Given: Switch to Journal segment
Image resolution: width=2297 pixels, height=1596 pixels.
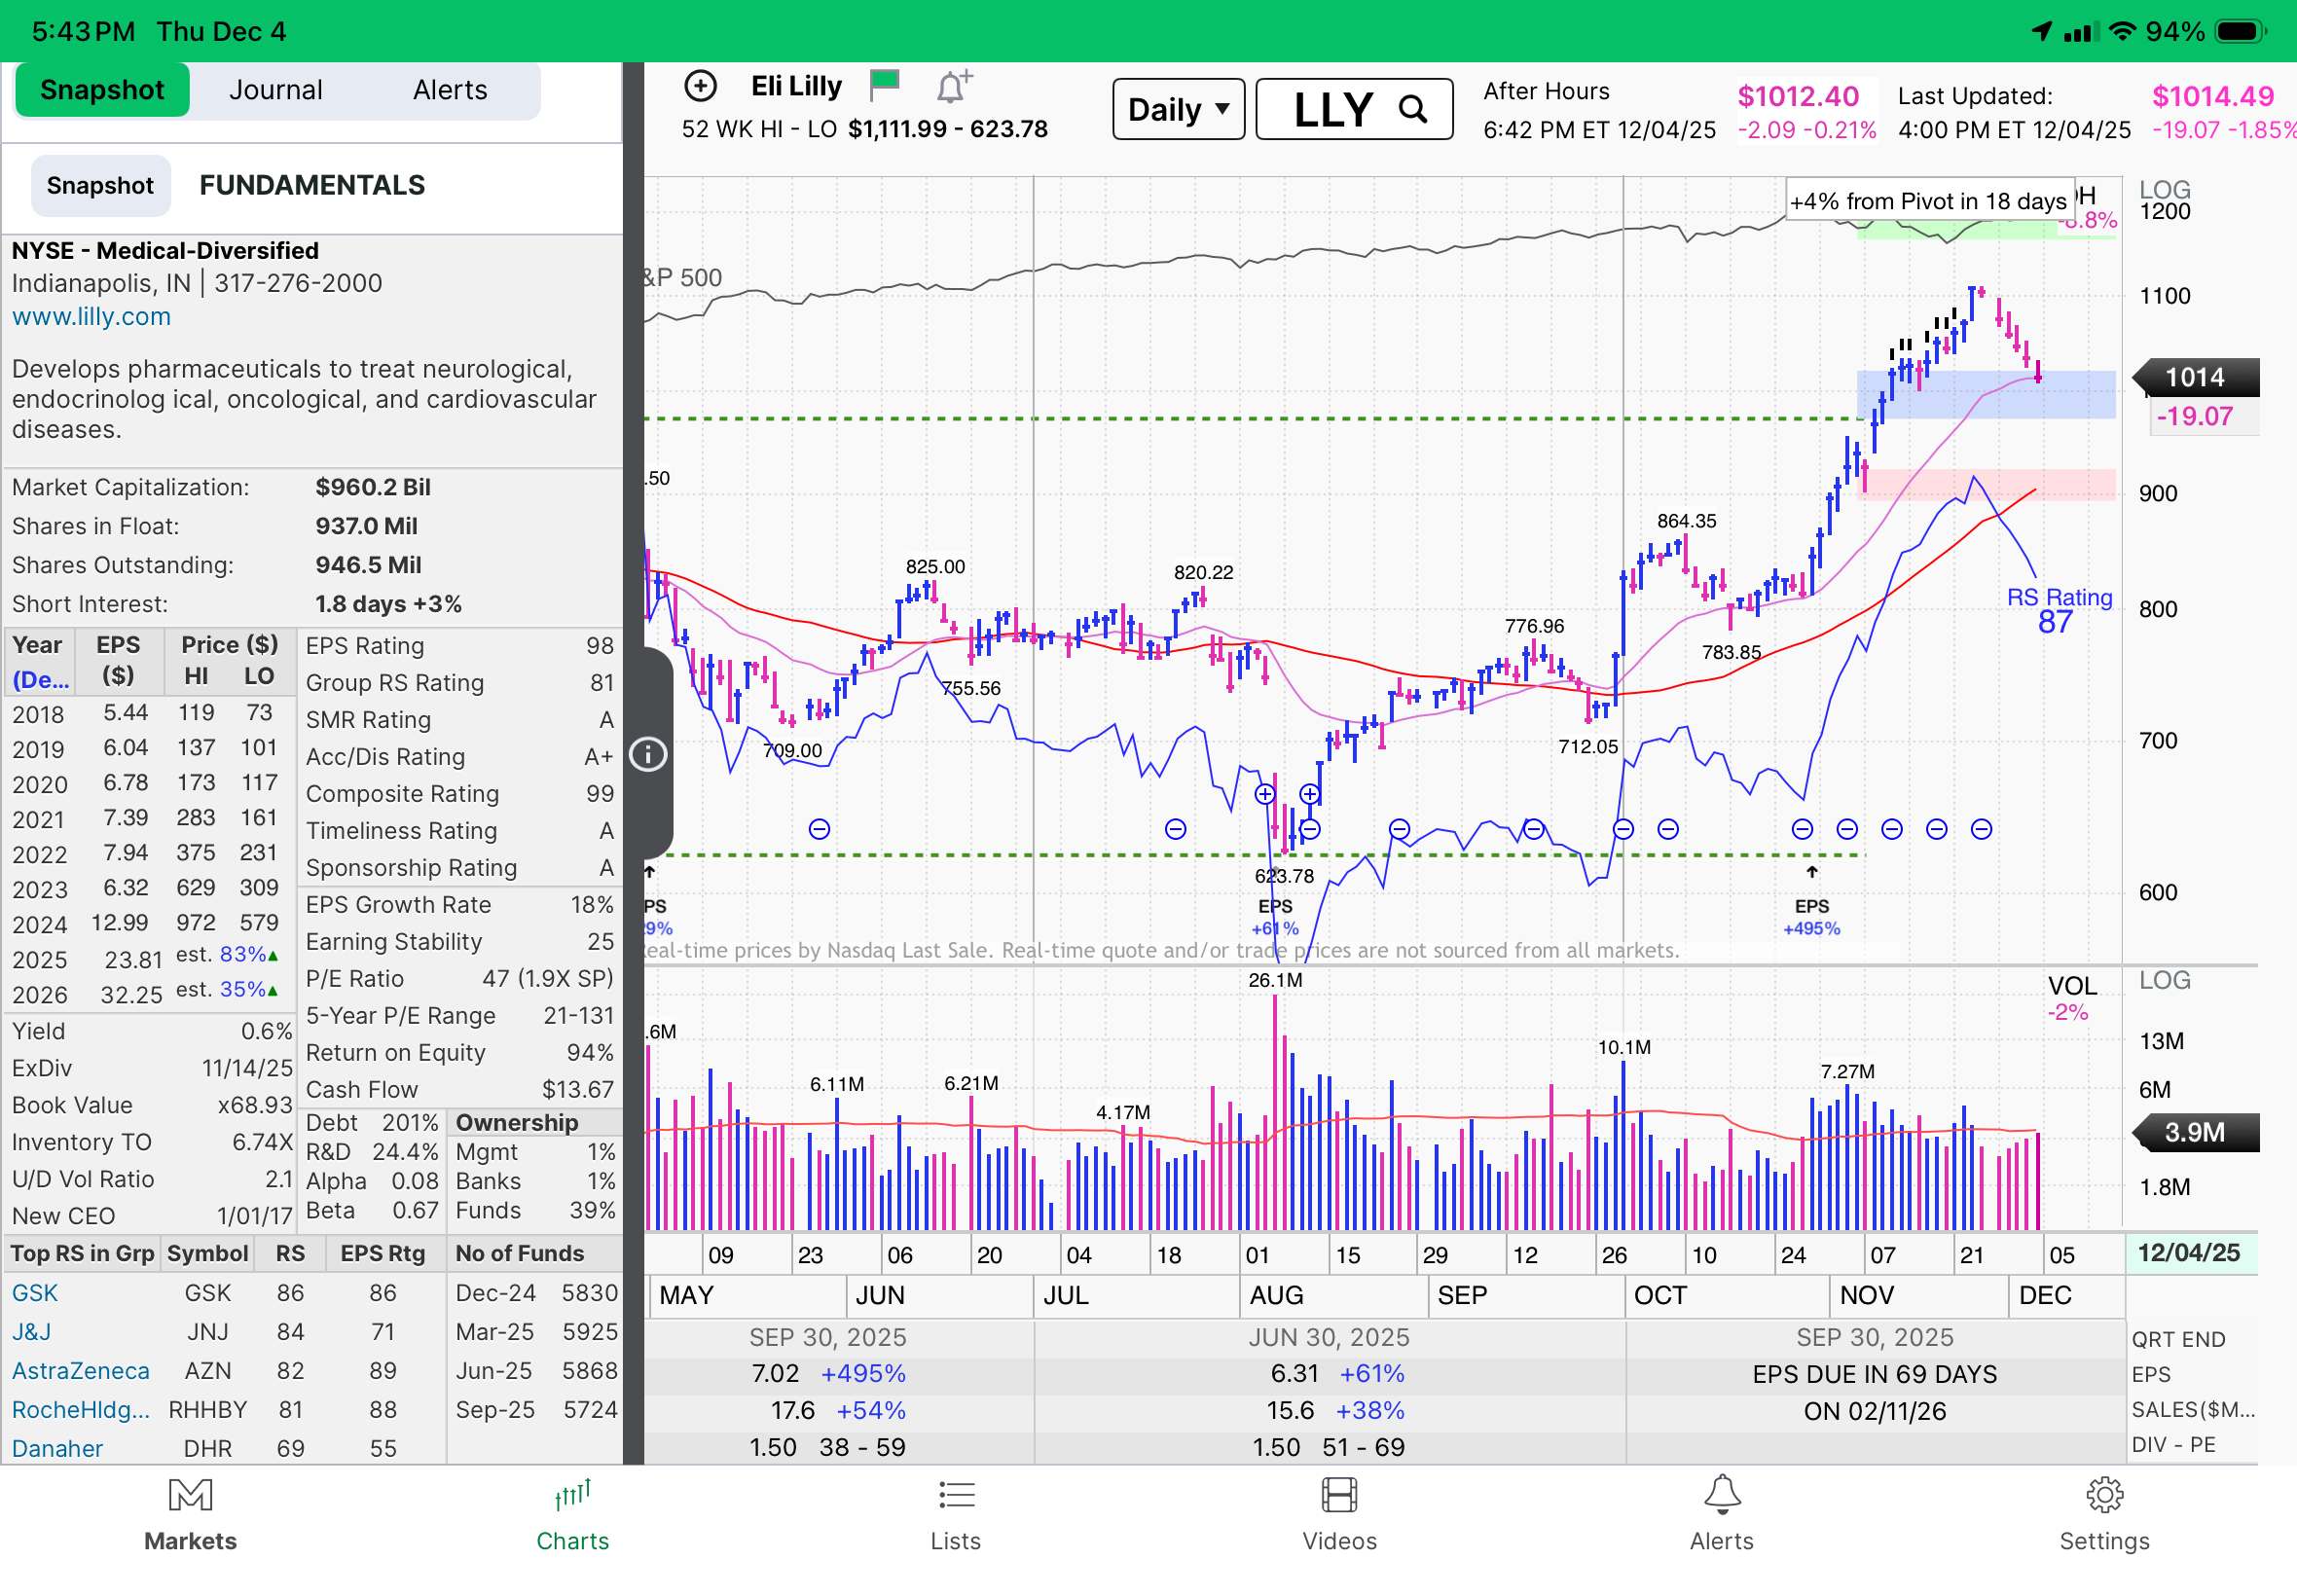Looking at the screenshot, I should 275,90.
